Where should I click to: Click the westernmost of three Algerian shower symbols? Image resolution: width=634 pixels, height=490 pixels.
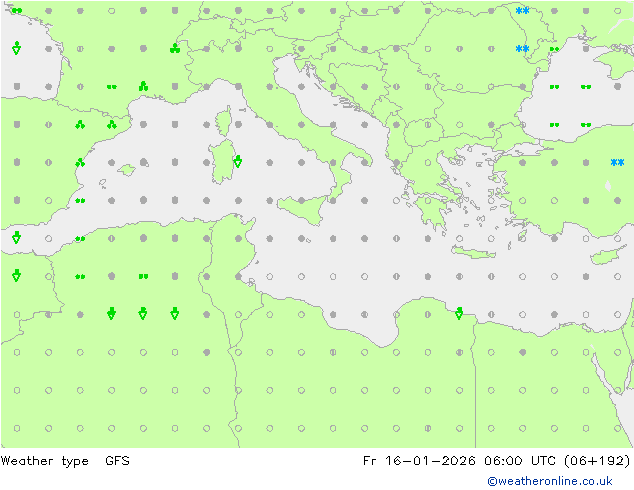coord(112,313)
